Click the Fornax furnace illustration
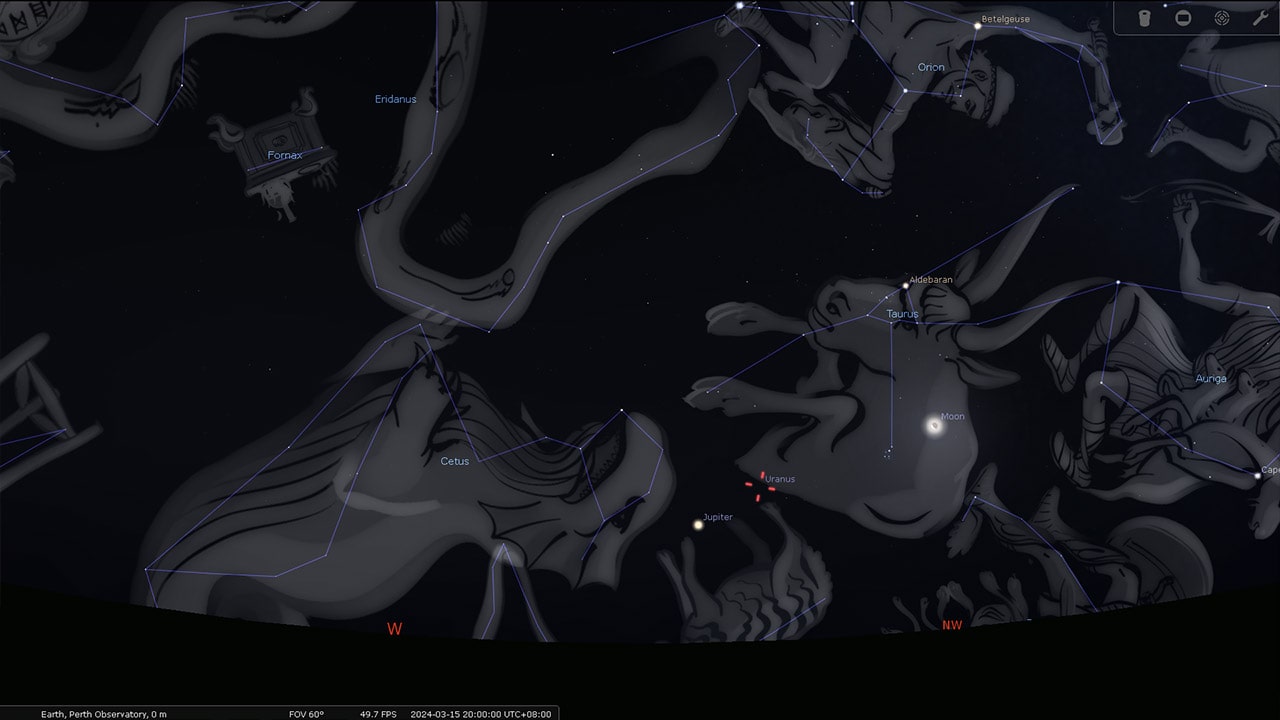Screen dimensions: 1280x720 272,152
